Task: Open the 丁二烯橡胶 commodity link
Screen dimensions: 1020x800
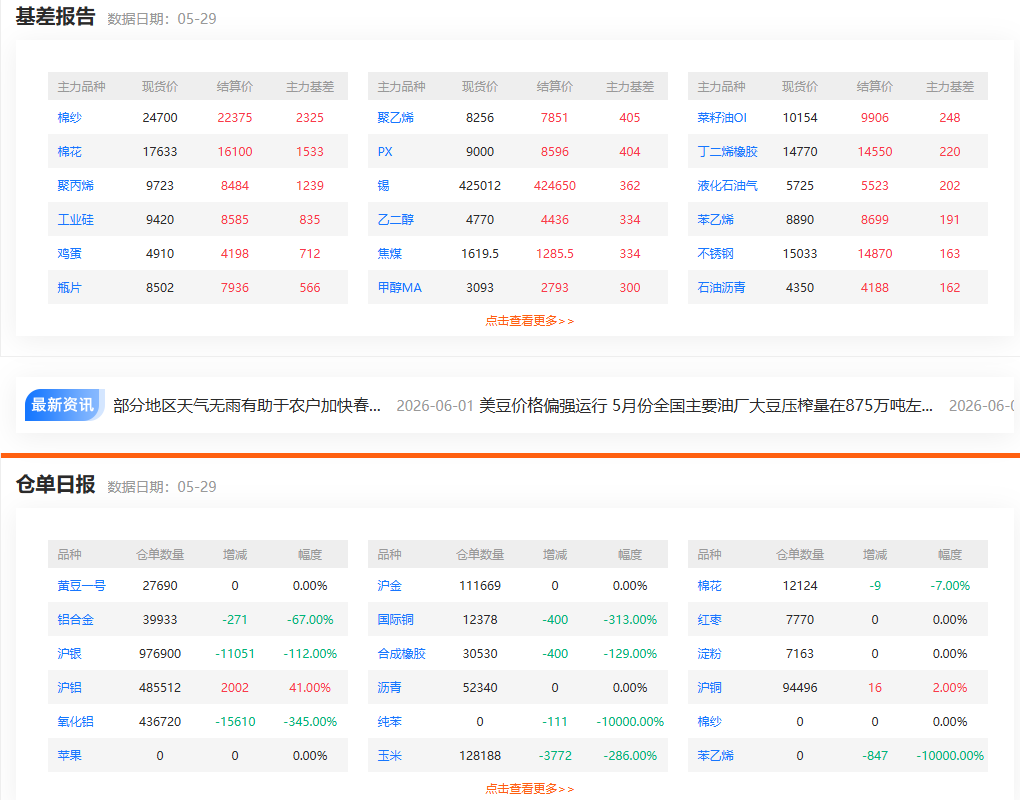Action: pos(727,152)
